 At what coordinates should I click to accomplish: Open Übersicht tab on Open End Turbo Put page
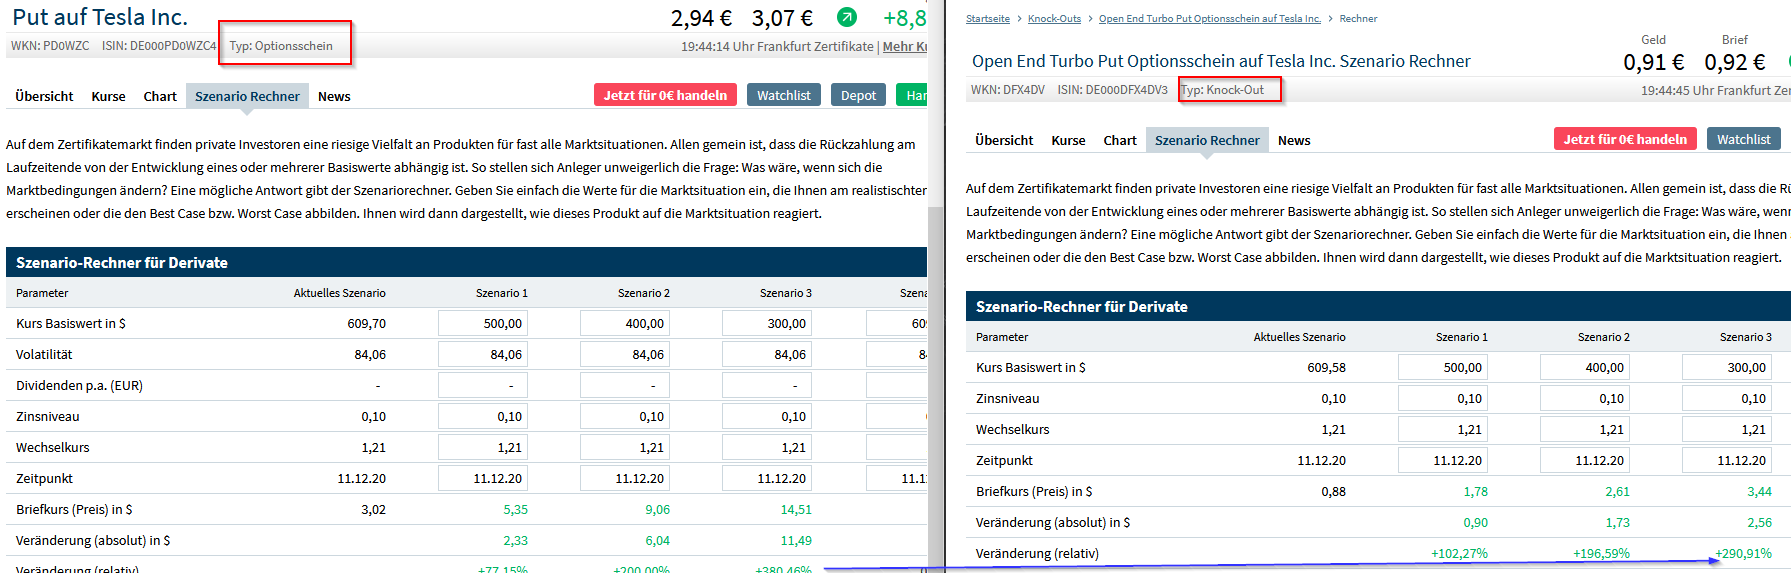1004,140
